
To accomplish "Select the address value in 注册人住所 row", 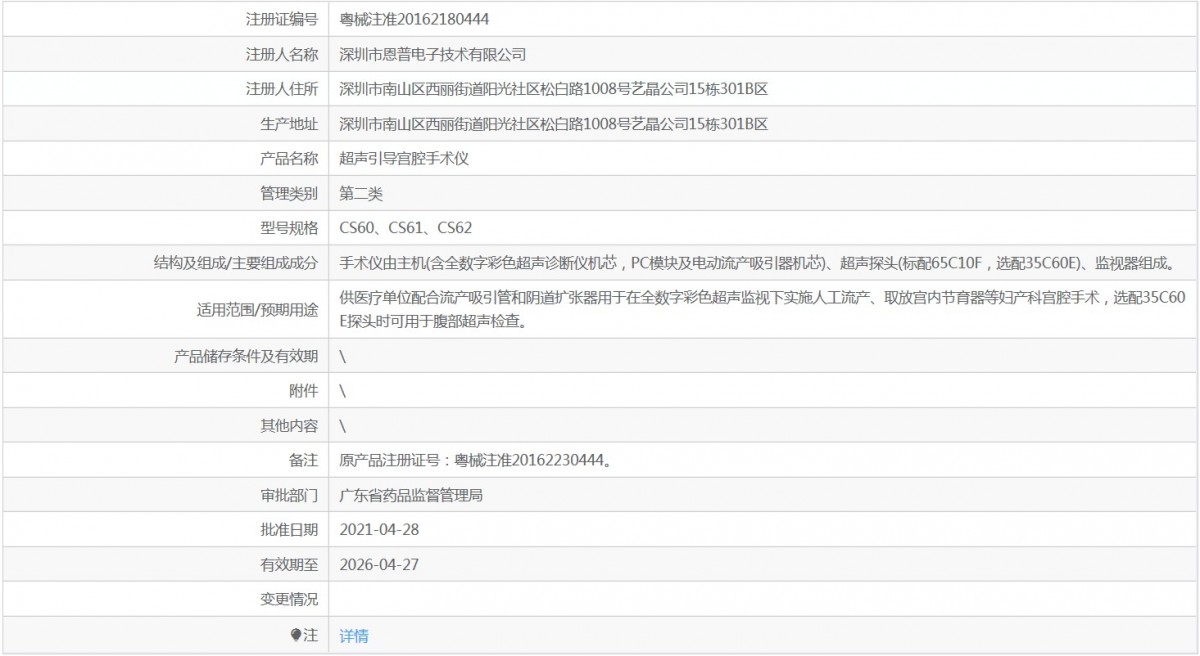I will click(x=554, y=89).
